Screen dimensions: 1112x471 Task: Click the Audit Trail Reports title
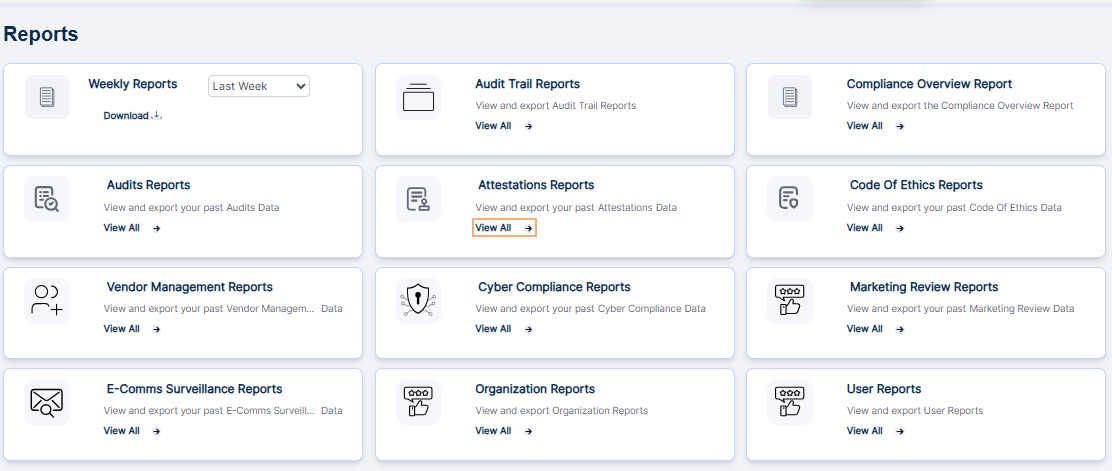coord(528,84)
